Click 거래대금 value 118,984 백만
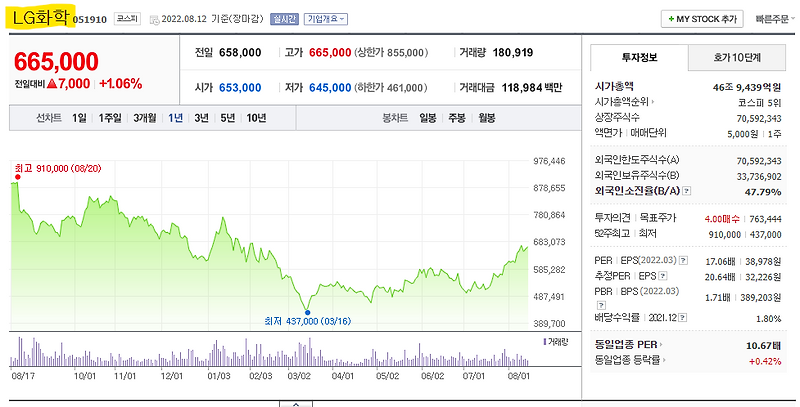The height and width of the screenshot is (407, 800). click(x=532, y=88)
